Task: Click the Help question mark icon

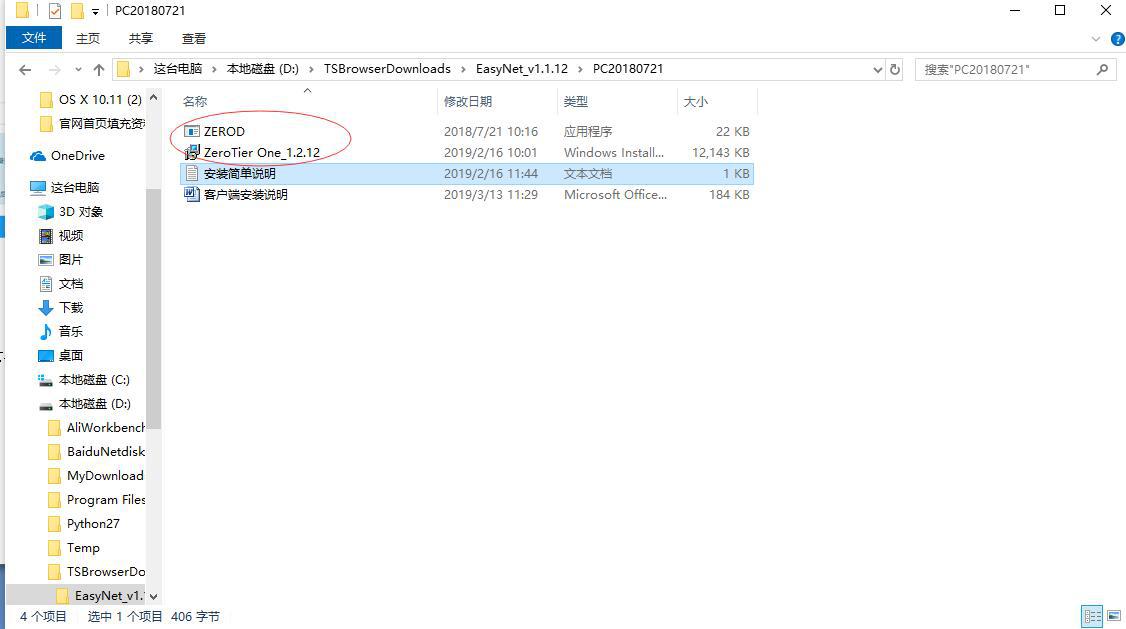Action: 1117,39
